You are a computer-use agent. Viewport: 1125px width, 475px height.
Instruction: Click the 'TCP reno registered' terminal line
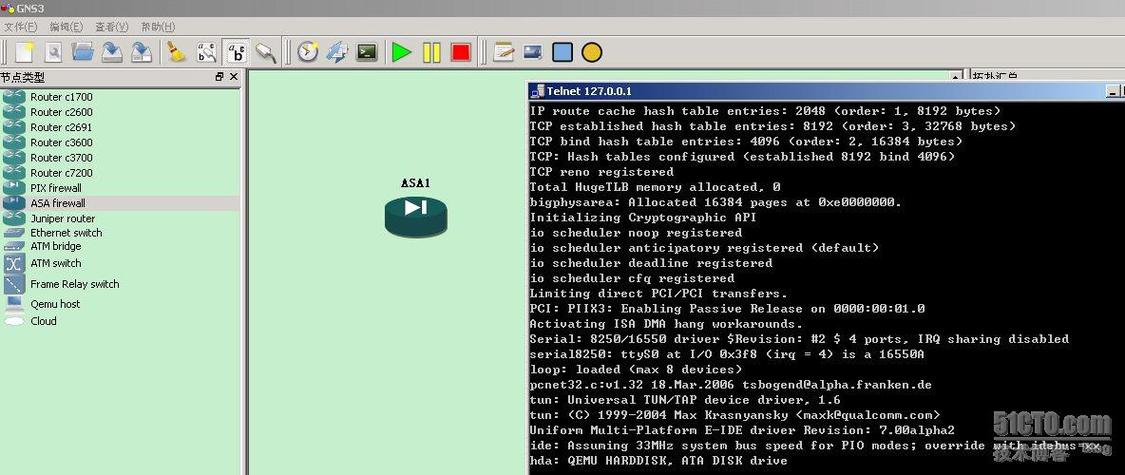pos(601,172)
